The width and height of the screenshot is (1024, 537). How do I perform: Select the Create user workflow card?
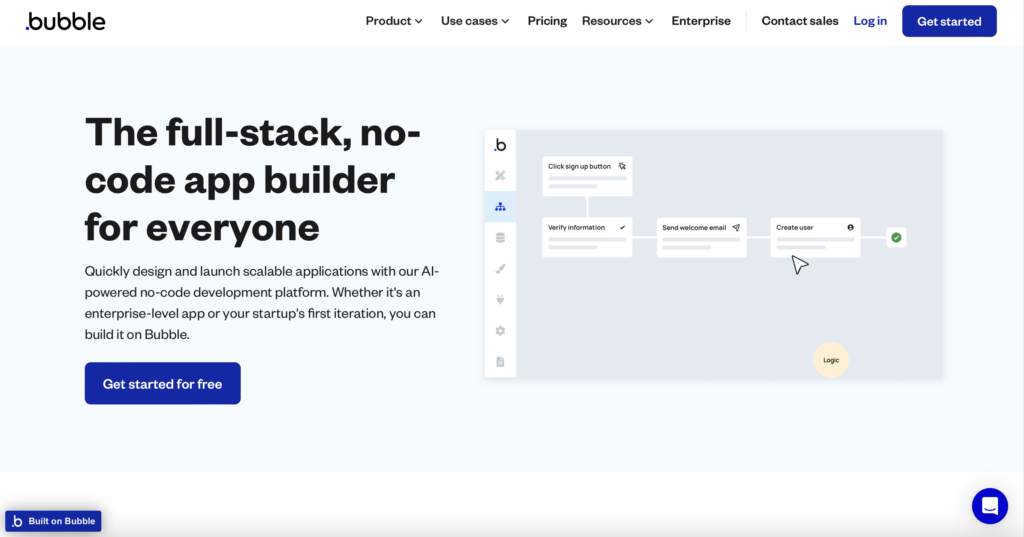click(x=815, y=237)
